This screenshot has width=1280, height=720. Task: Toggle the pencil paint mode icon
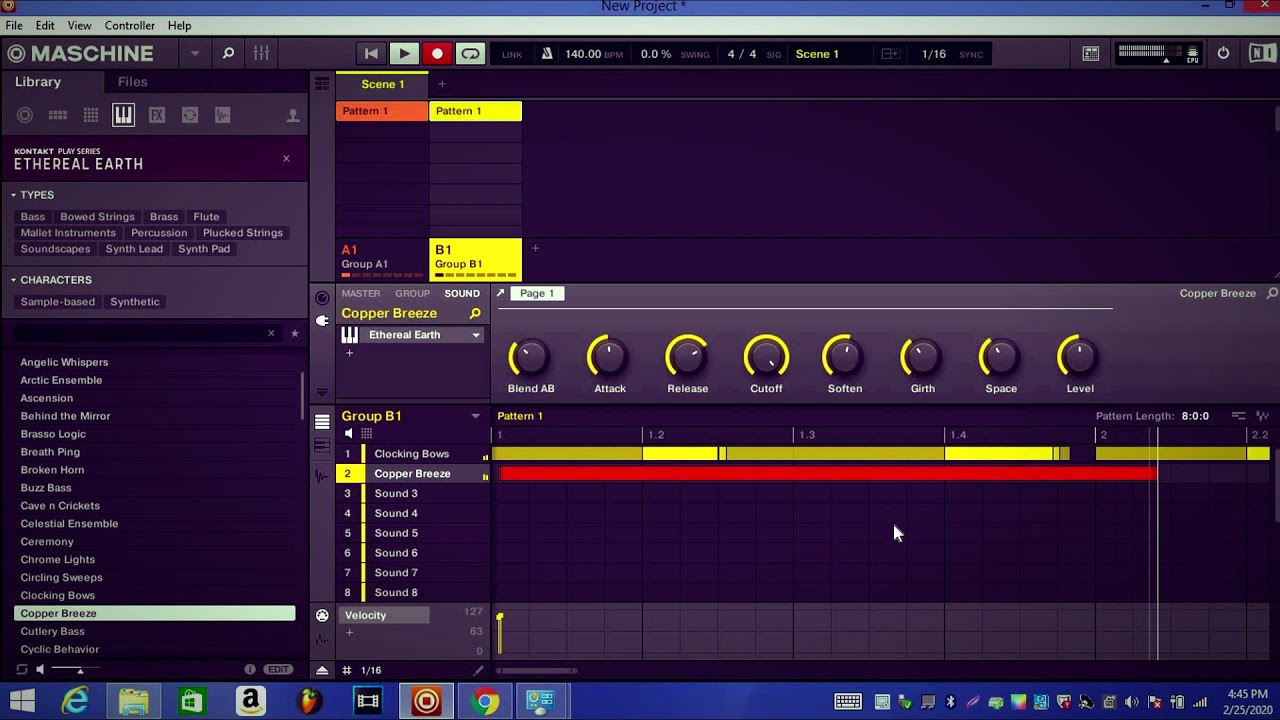coord(478,671)
